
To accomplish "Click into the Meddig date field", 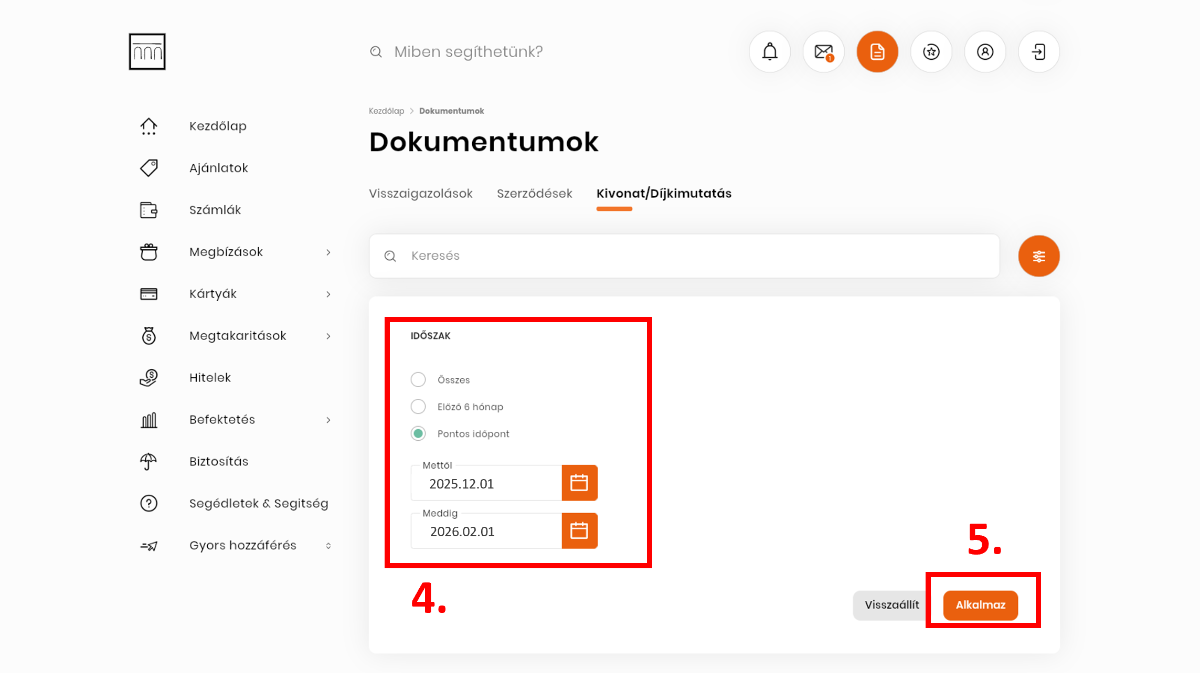I will [486, 531].
